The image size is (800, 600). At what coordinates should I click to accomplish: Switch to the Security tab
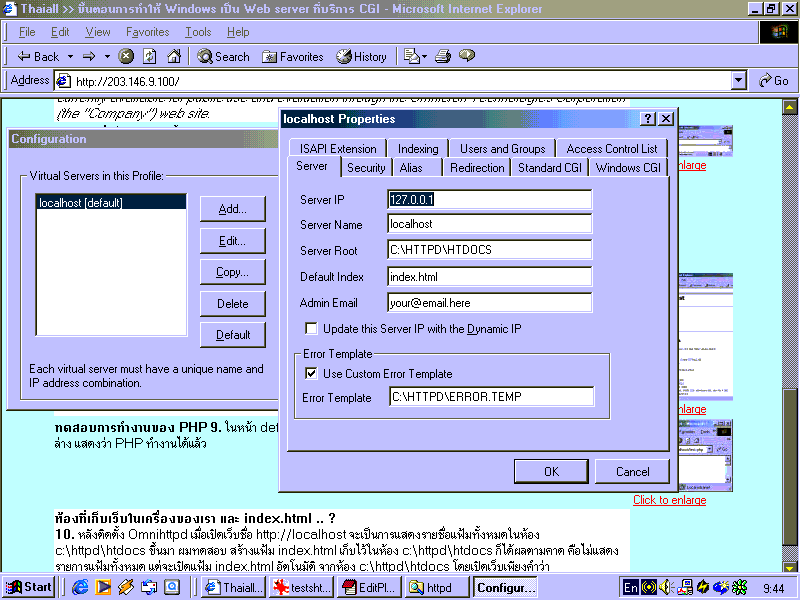[366, 168]
